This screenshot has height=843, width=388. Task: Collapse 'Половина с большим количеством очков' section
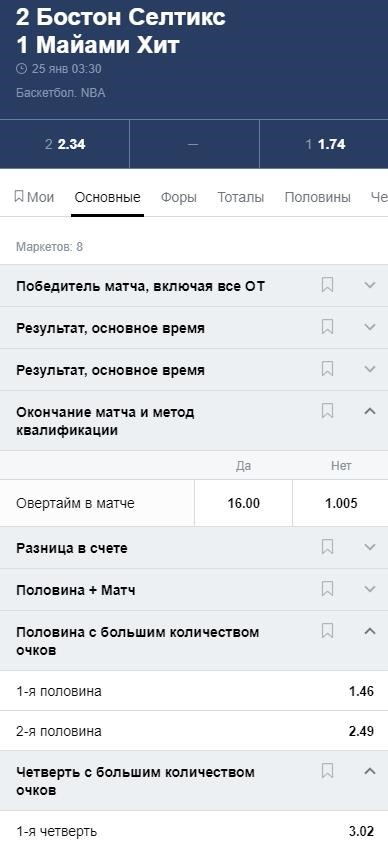370,631
